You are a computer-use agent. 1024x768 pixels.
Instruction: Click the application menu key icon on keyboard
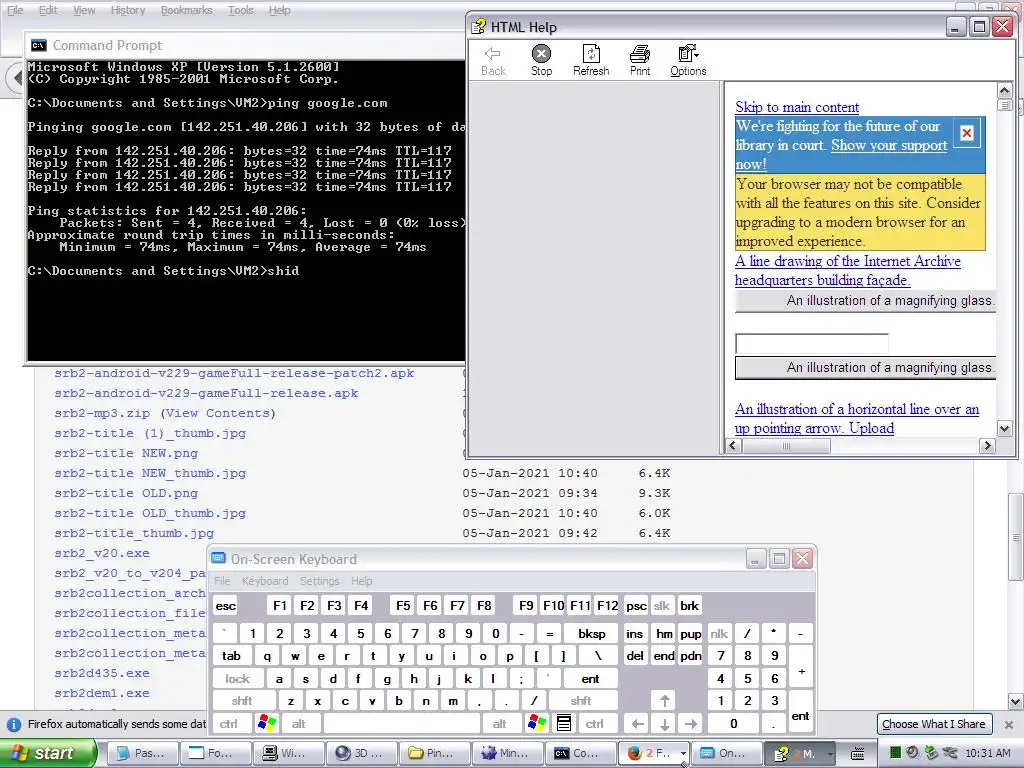click(x=564, y=723)
